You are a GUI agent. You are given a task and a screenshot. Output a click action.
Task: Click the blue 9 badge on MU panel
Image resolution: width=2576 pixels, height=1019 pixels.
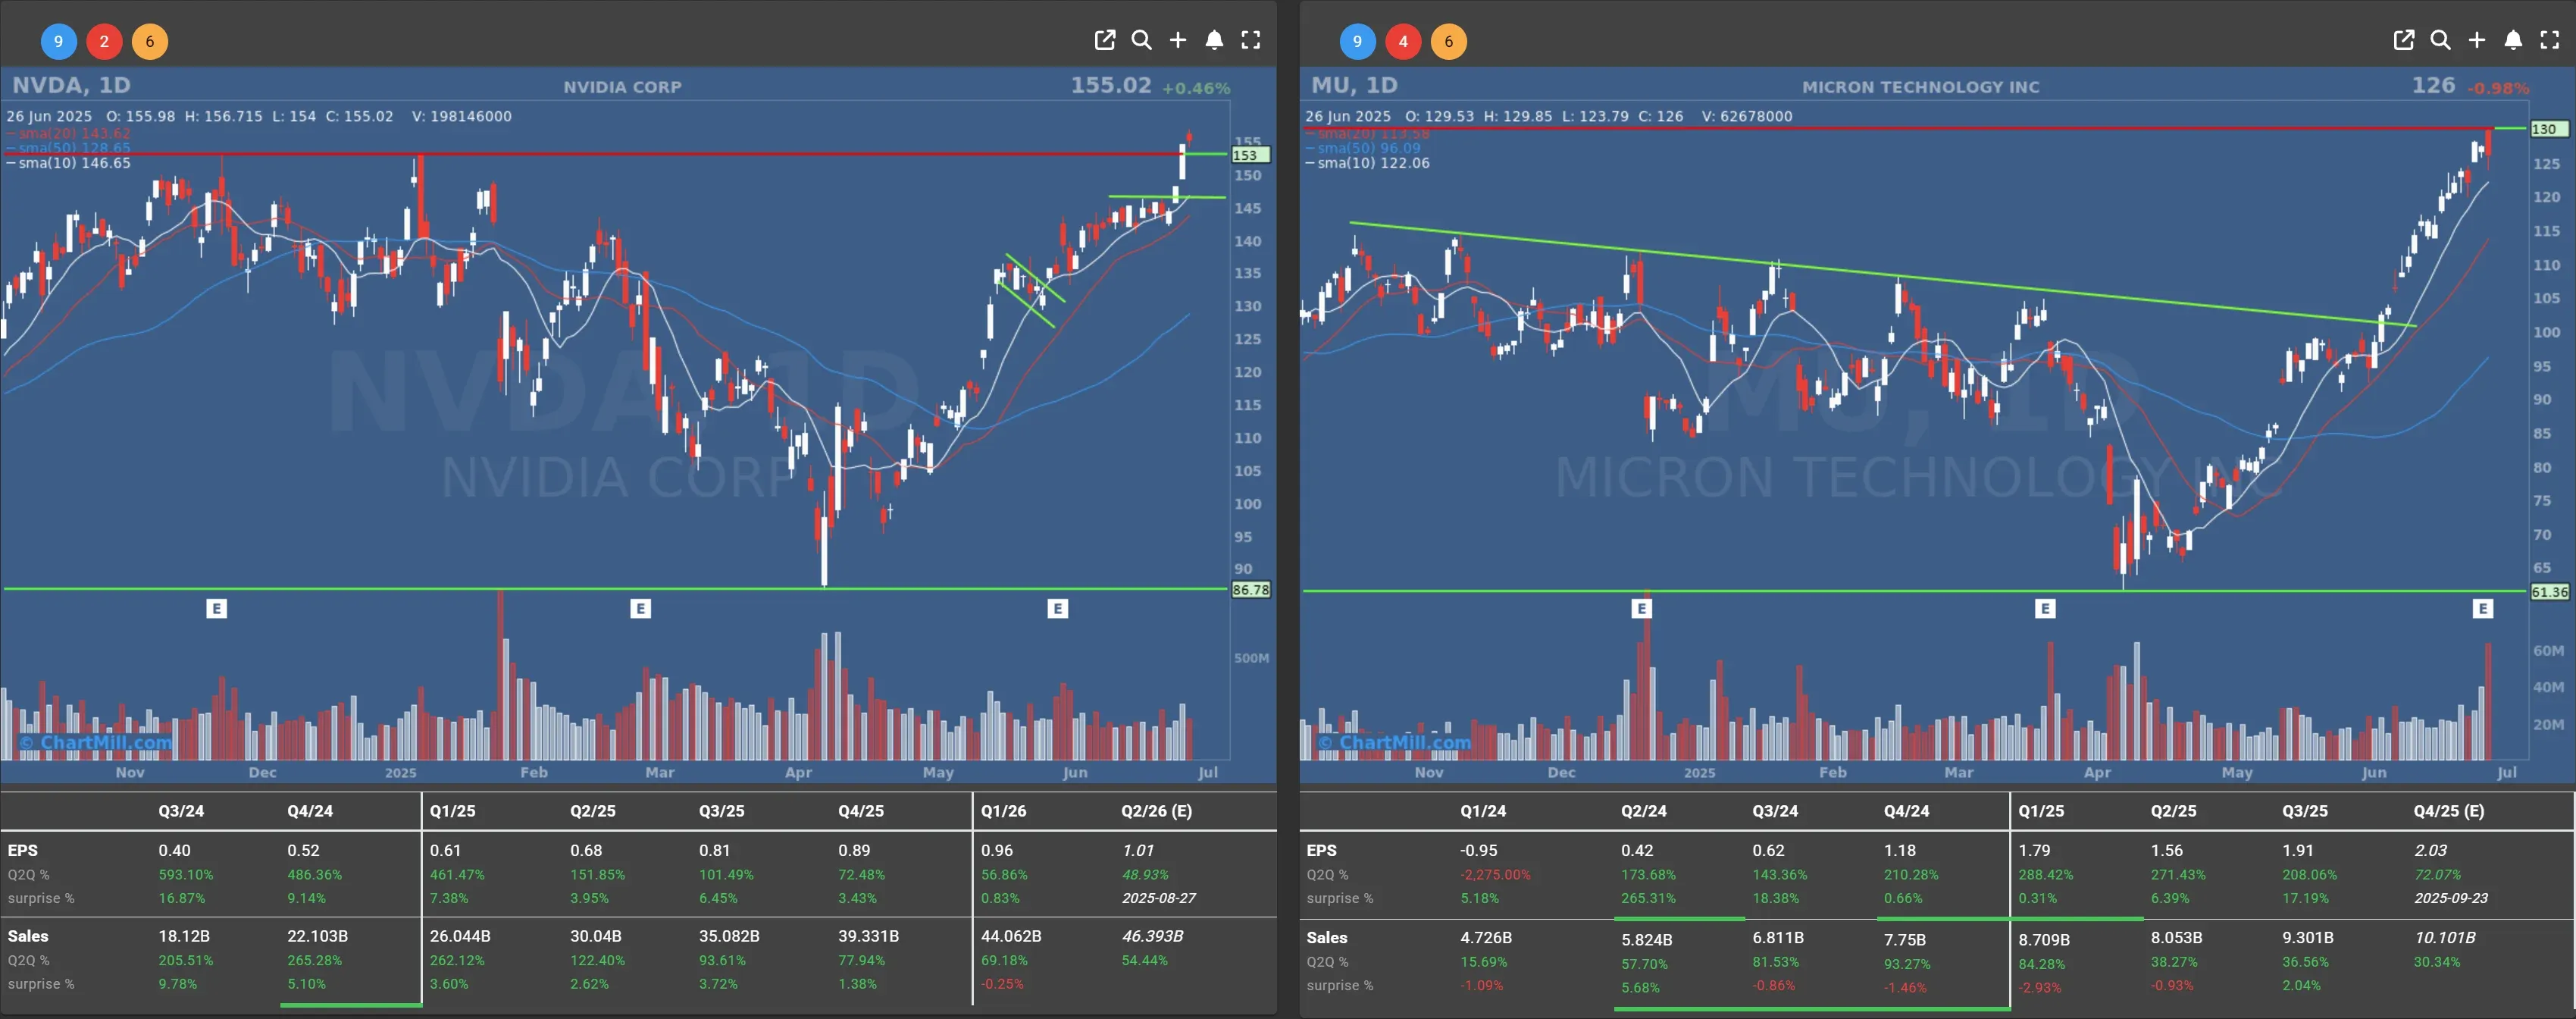[1357, 41]
